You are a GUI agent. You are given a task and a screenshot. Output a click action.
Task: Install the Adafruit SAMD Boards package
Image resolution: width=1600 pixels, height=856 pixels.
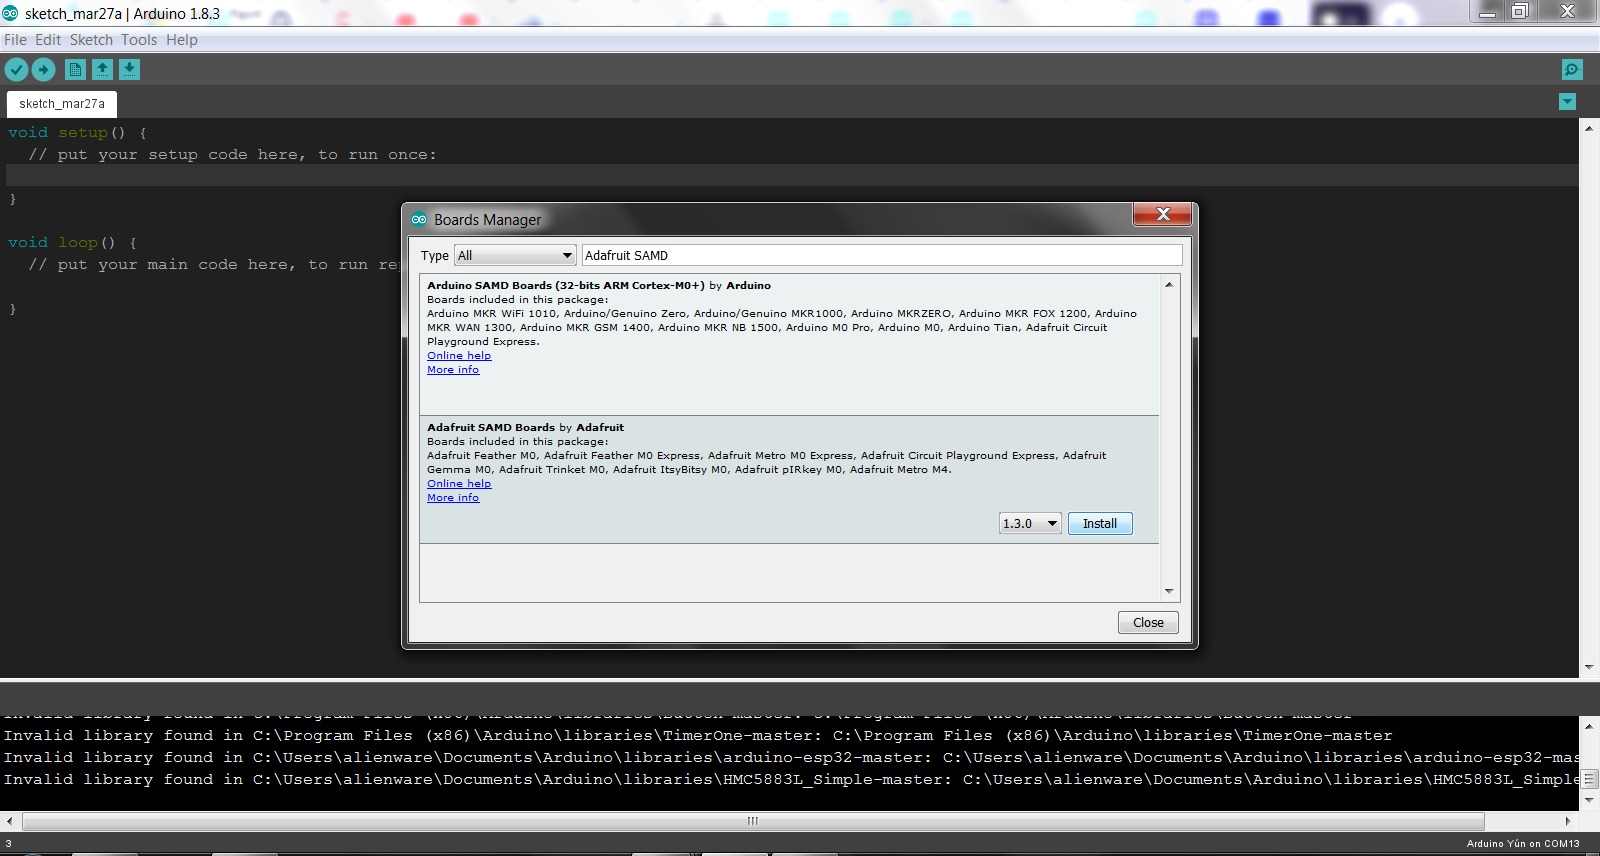[x=1100, y=523]
